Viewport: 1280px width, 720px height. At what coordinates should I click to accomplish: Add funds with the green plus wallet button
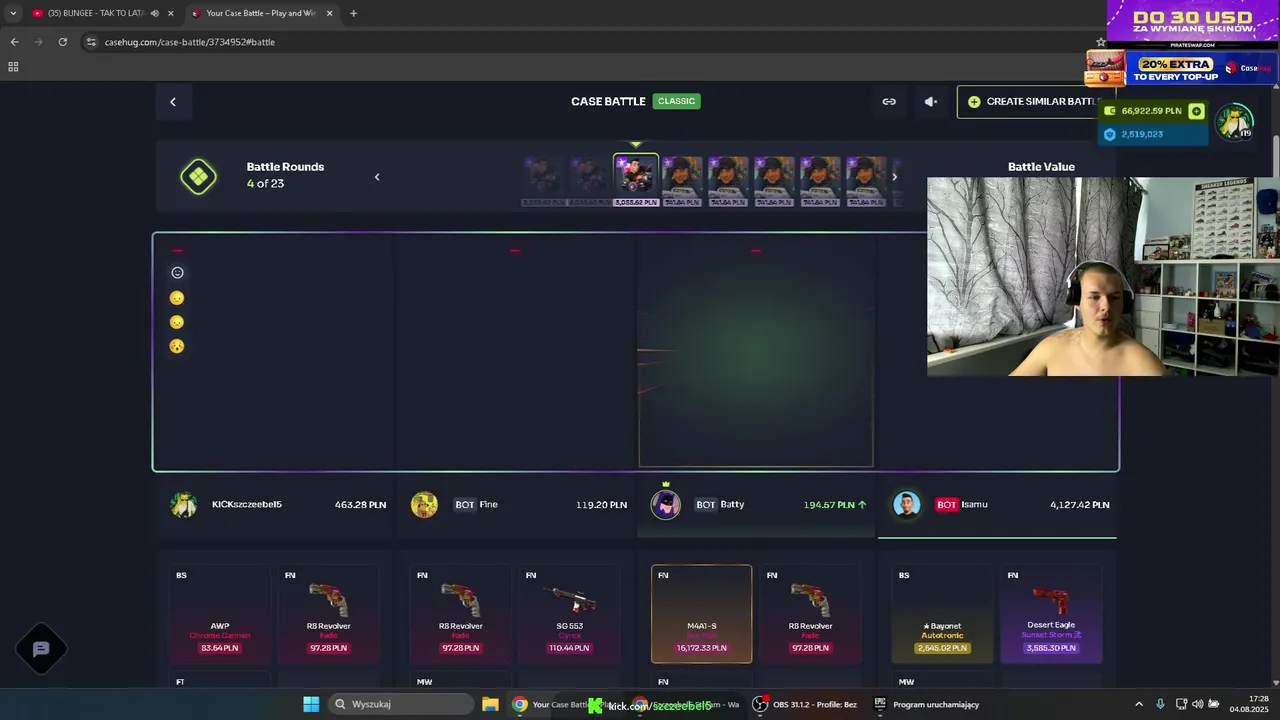[1196, 111]
